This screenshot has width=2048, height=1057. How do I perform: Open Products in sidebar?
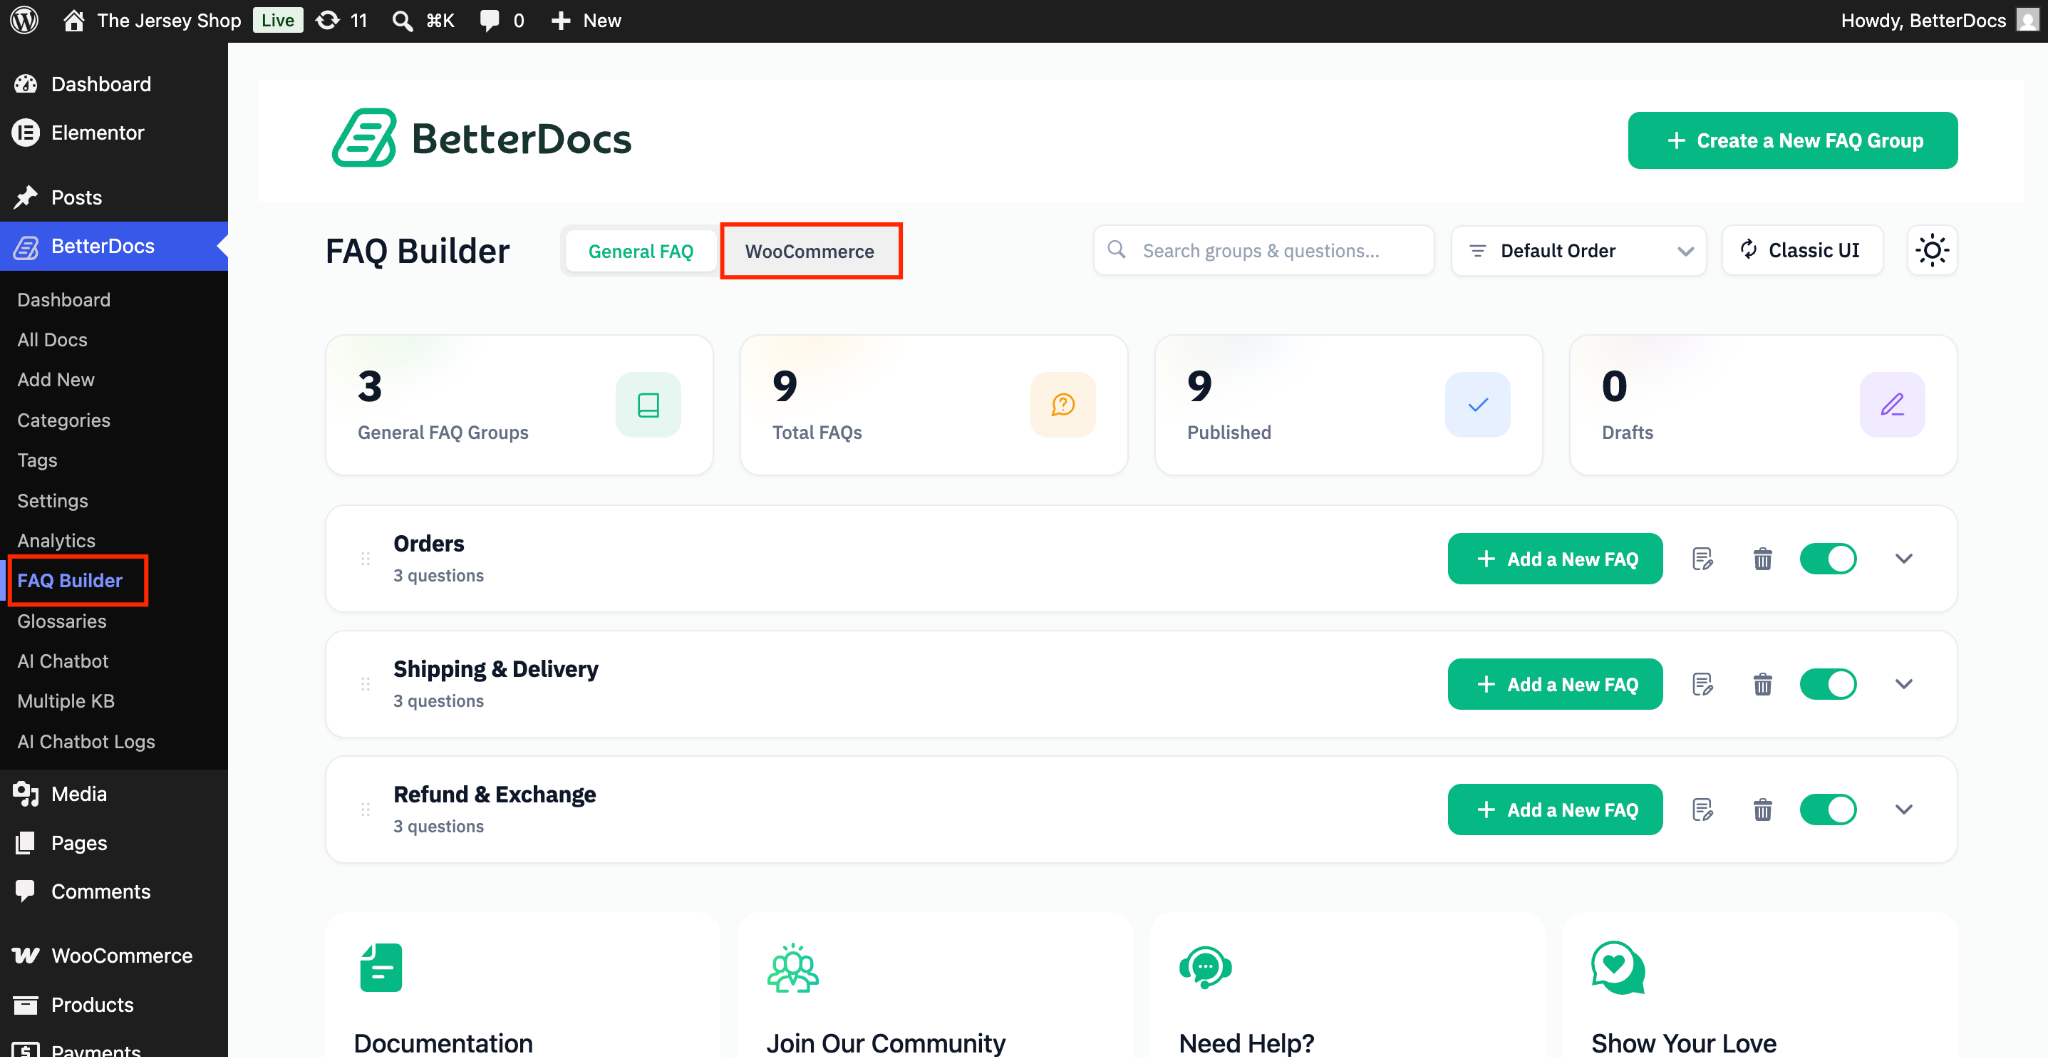click(x=92, y=1004)
